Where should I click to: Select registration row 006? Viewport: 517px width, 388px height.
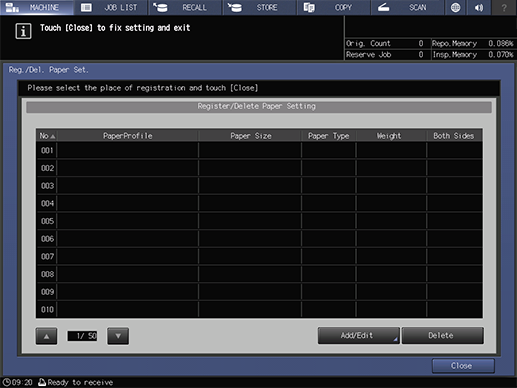[x=259, y=239]
